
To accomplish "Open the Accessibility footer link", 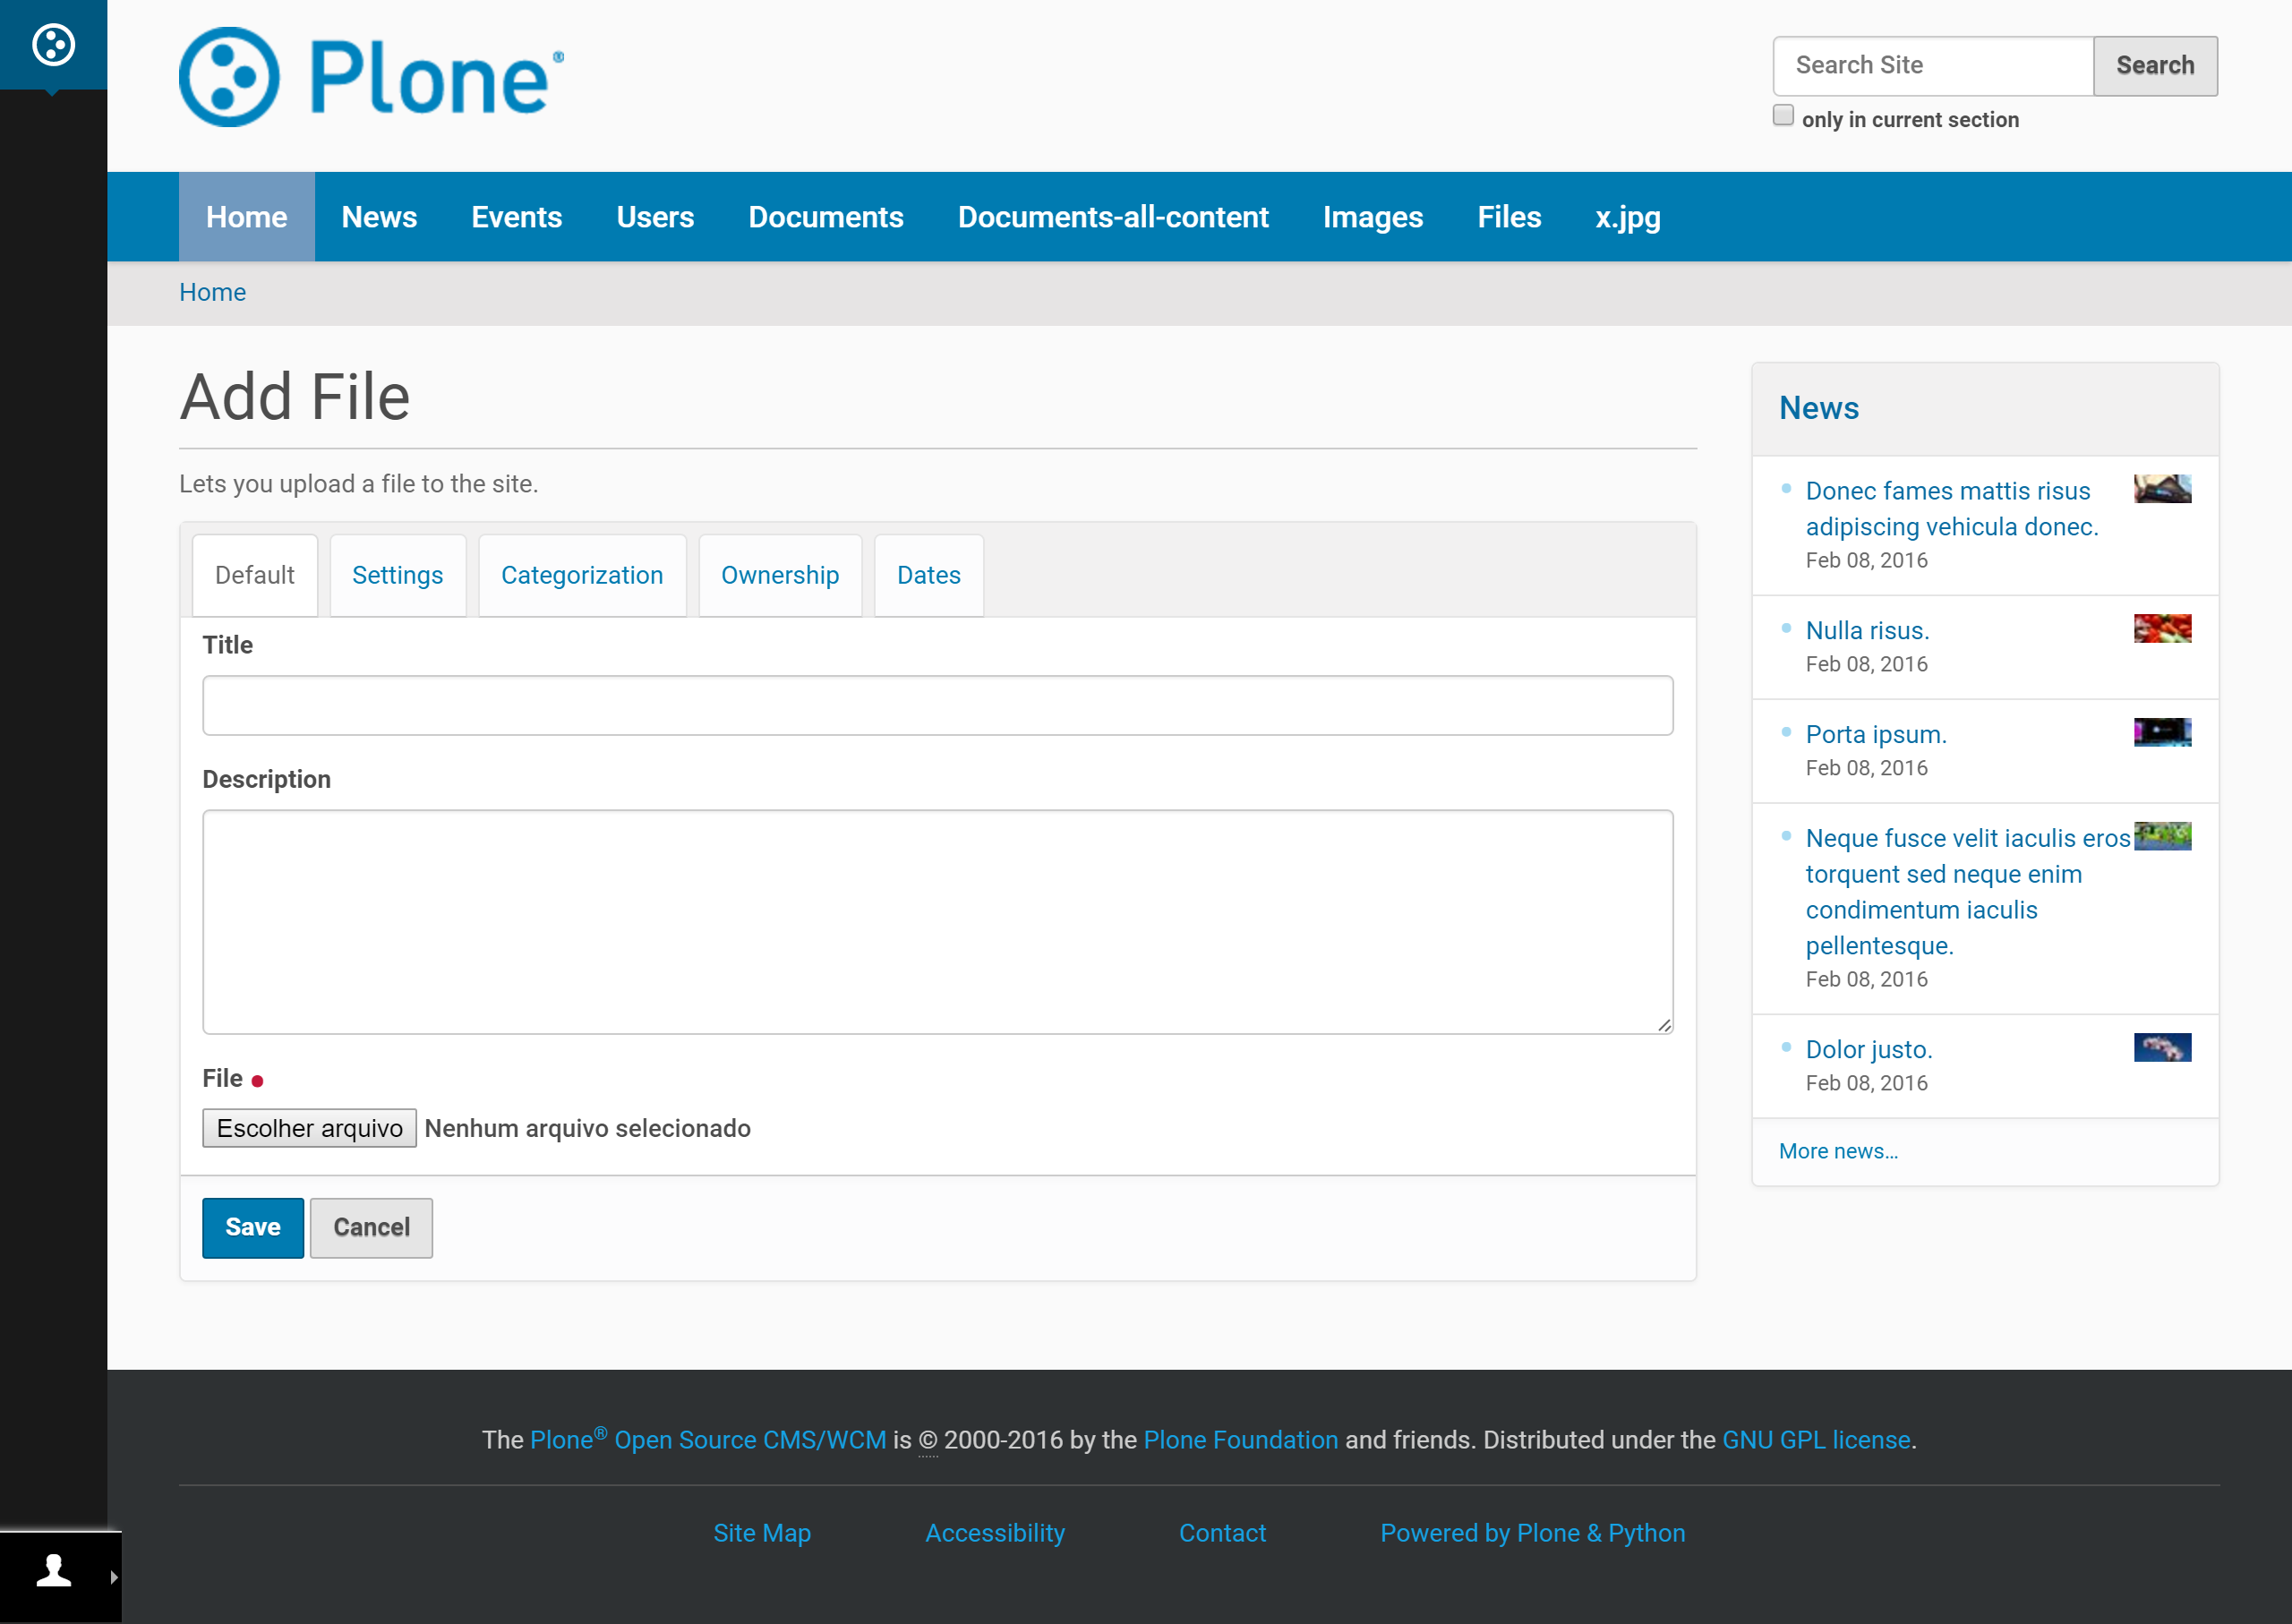I will [x=995, y=1533].
